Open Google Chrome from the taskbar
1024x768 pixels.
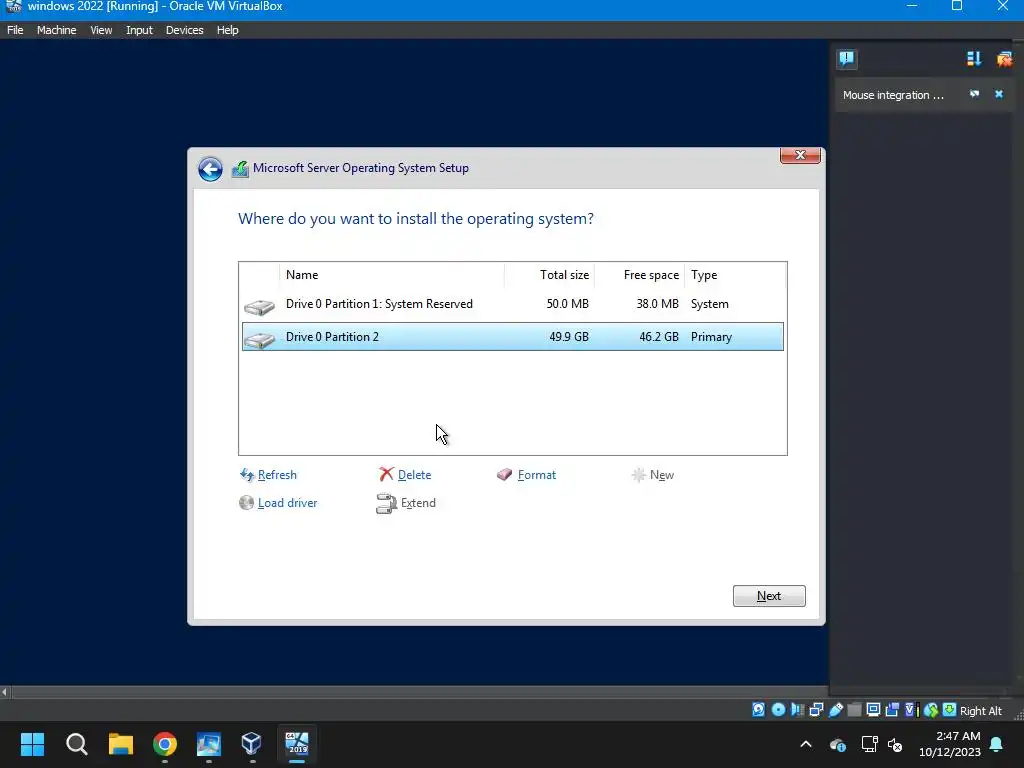point(165,744)
